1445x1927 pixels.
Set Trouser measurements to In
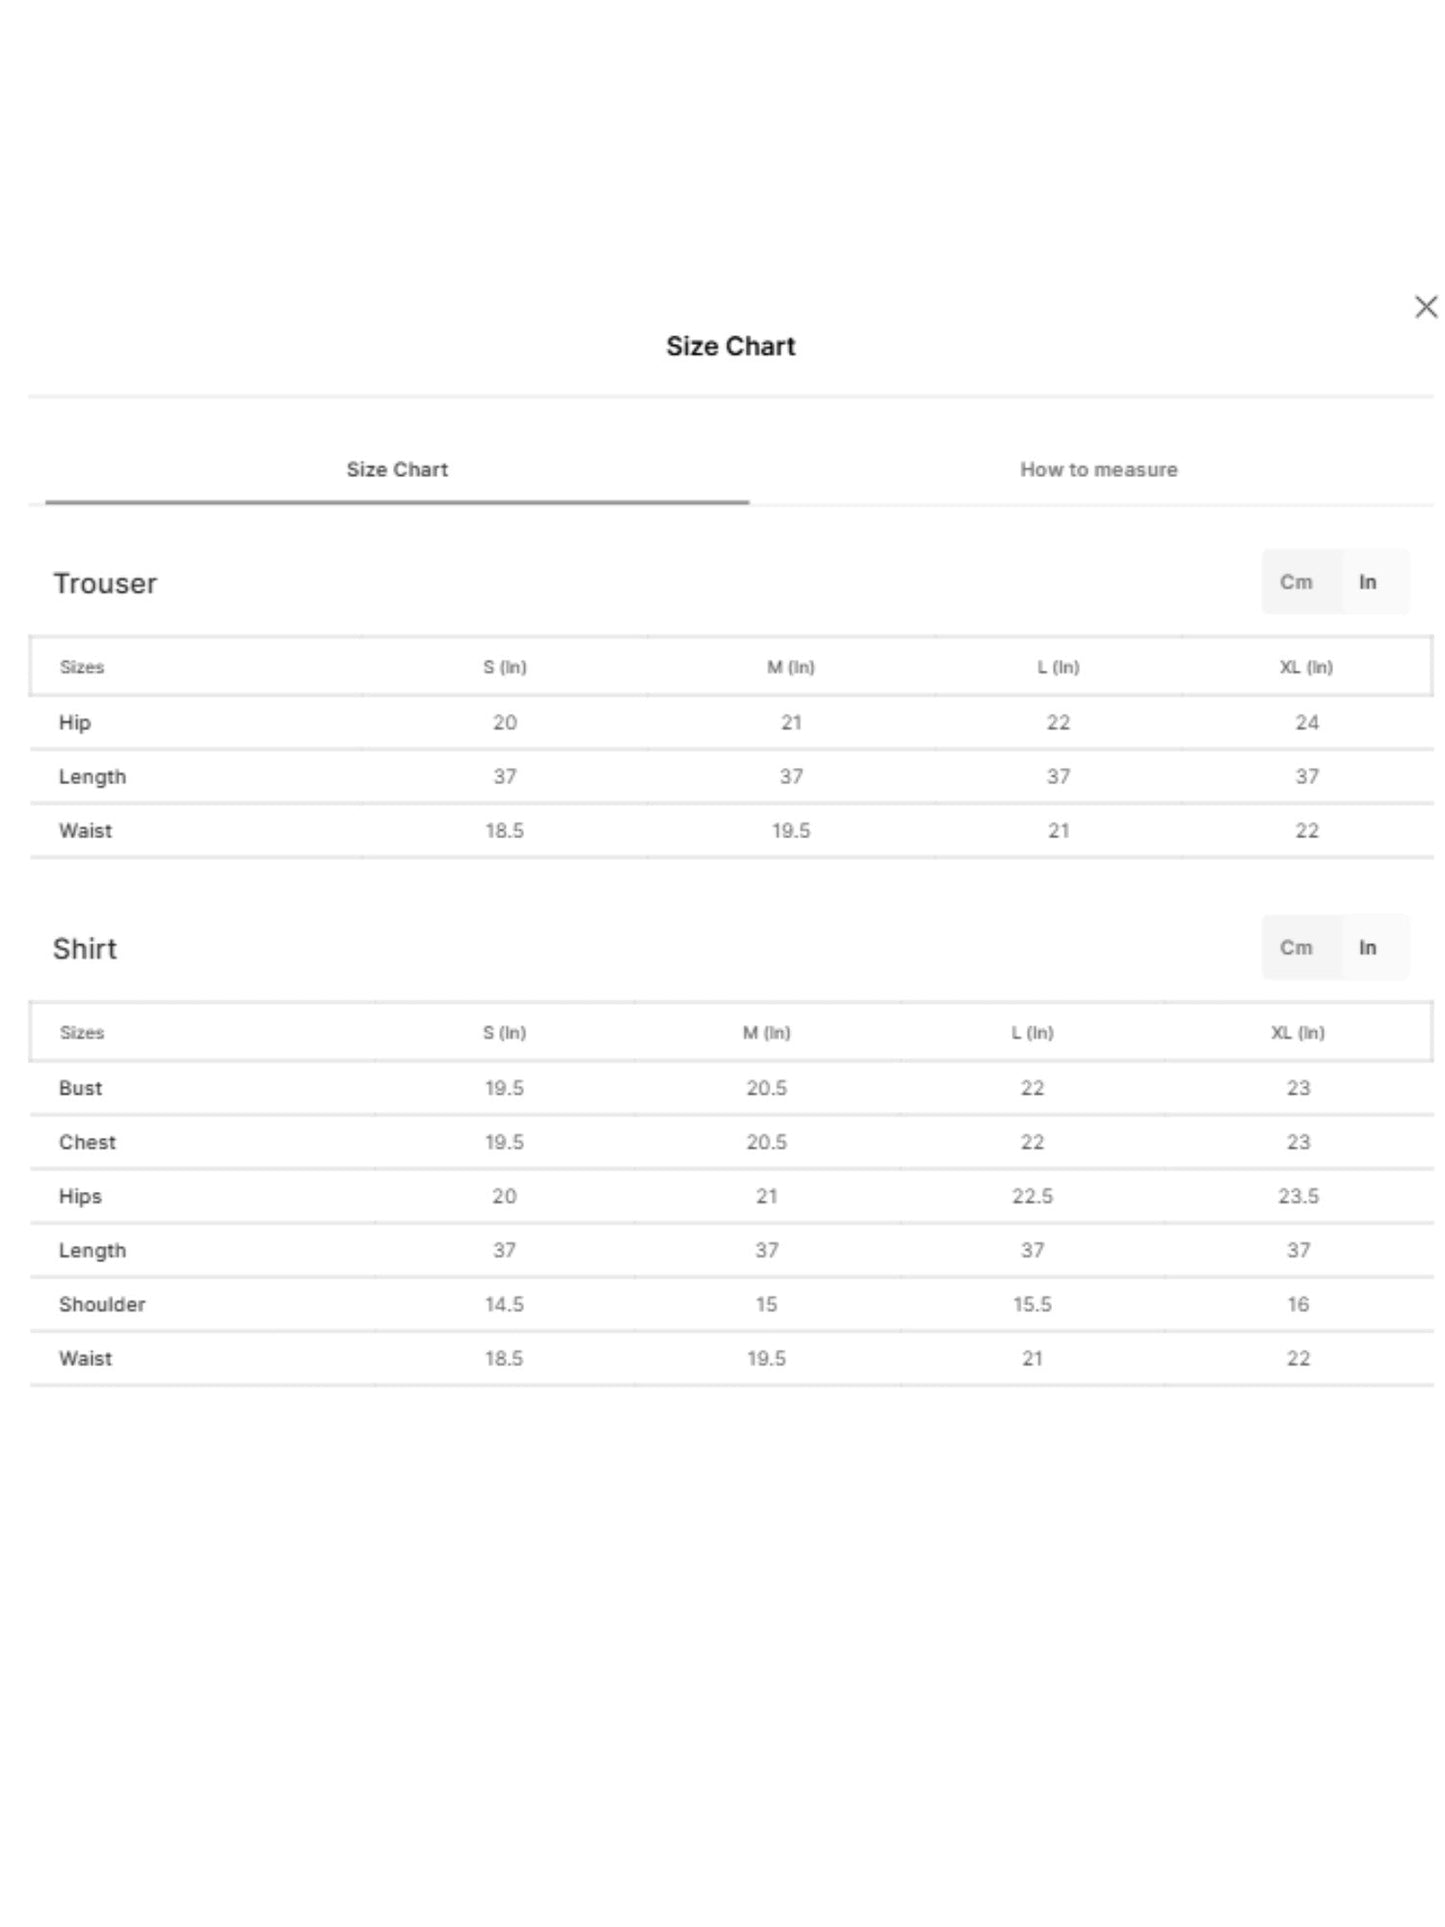[1367, 582]
